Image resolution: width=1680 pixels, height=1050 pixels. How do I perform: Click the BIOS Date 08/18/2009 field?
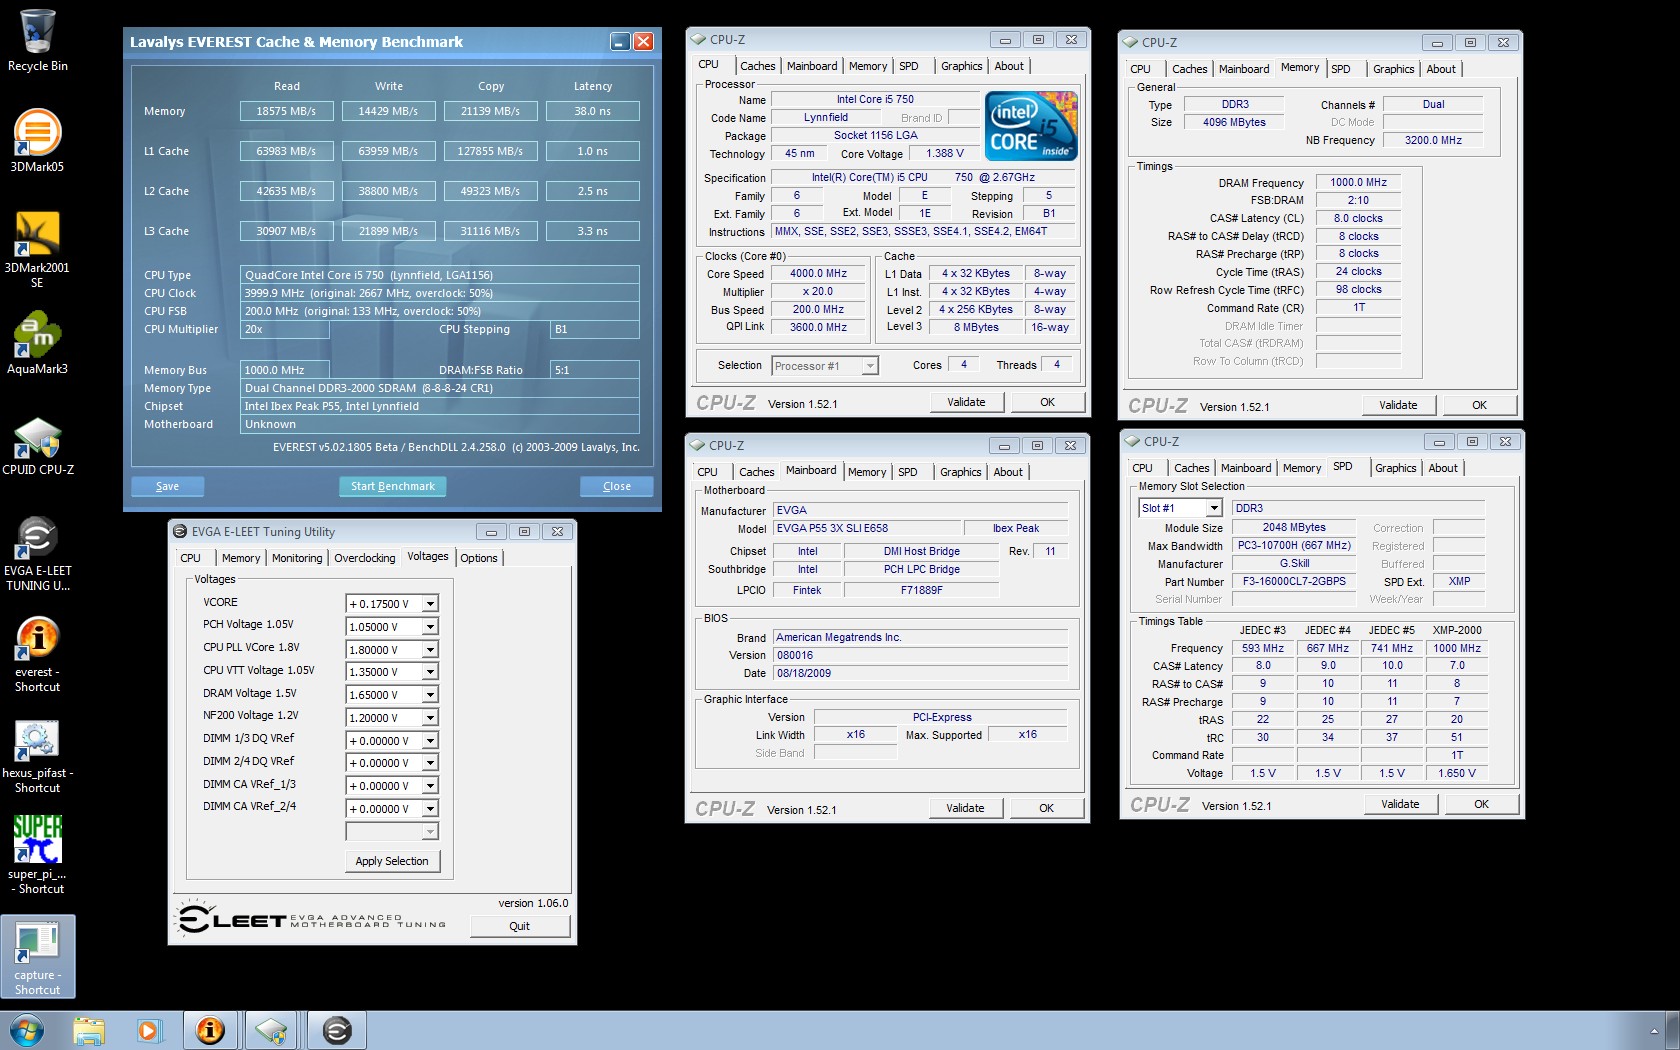(x=920, y=673)
